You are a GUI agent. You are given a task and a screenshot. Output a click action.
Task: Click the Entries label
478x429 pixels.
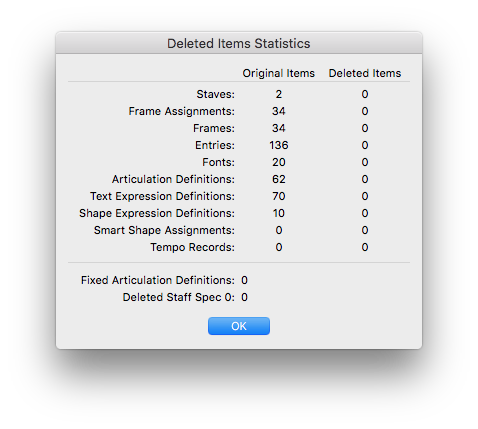[x=215, y=145]
